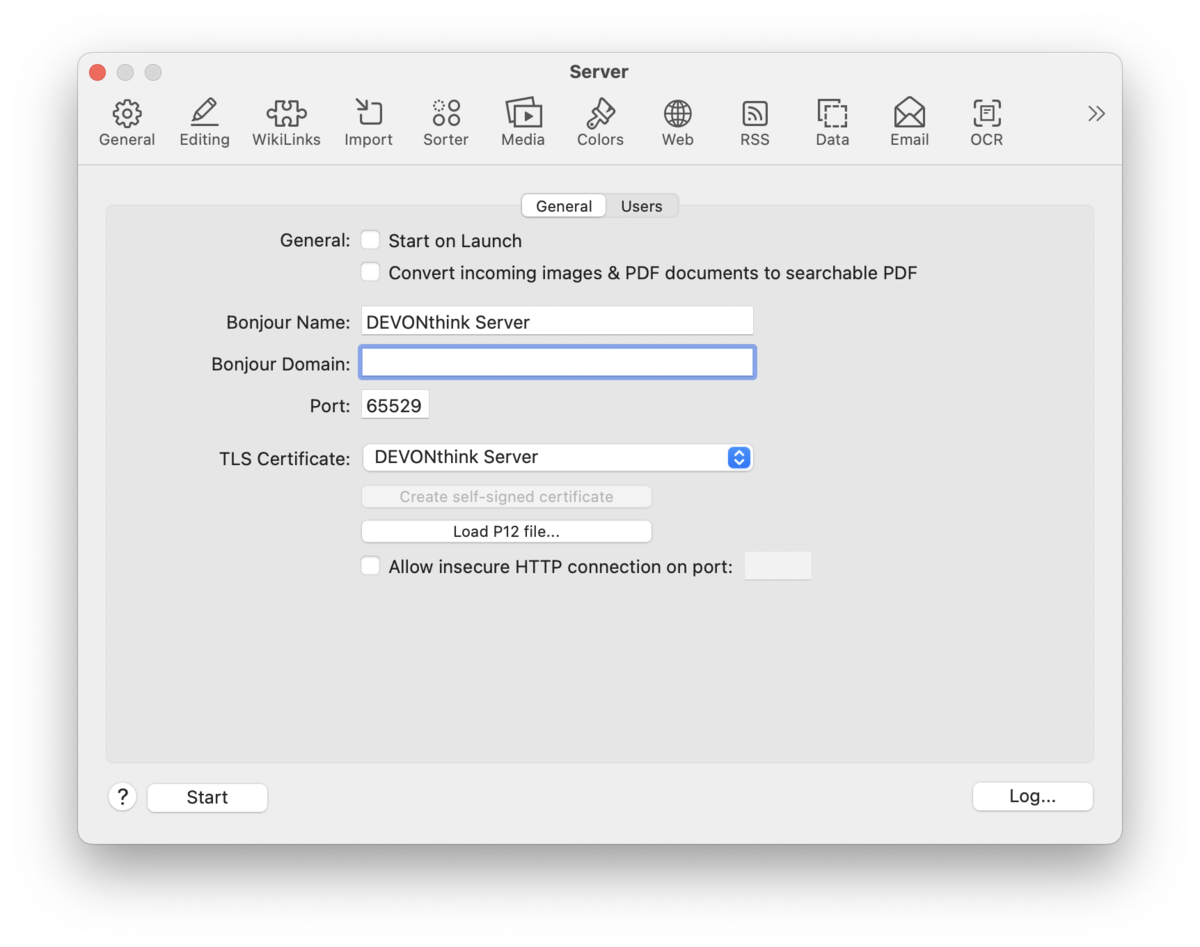The width and height of the screenshot is (1200, 947).
Task: Start the server with Start button
Action: click(207, 797)
